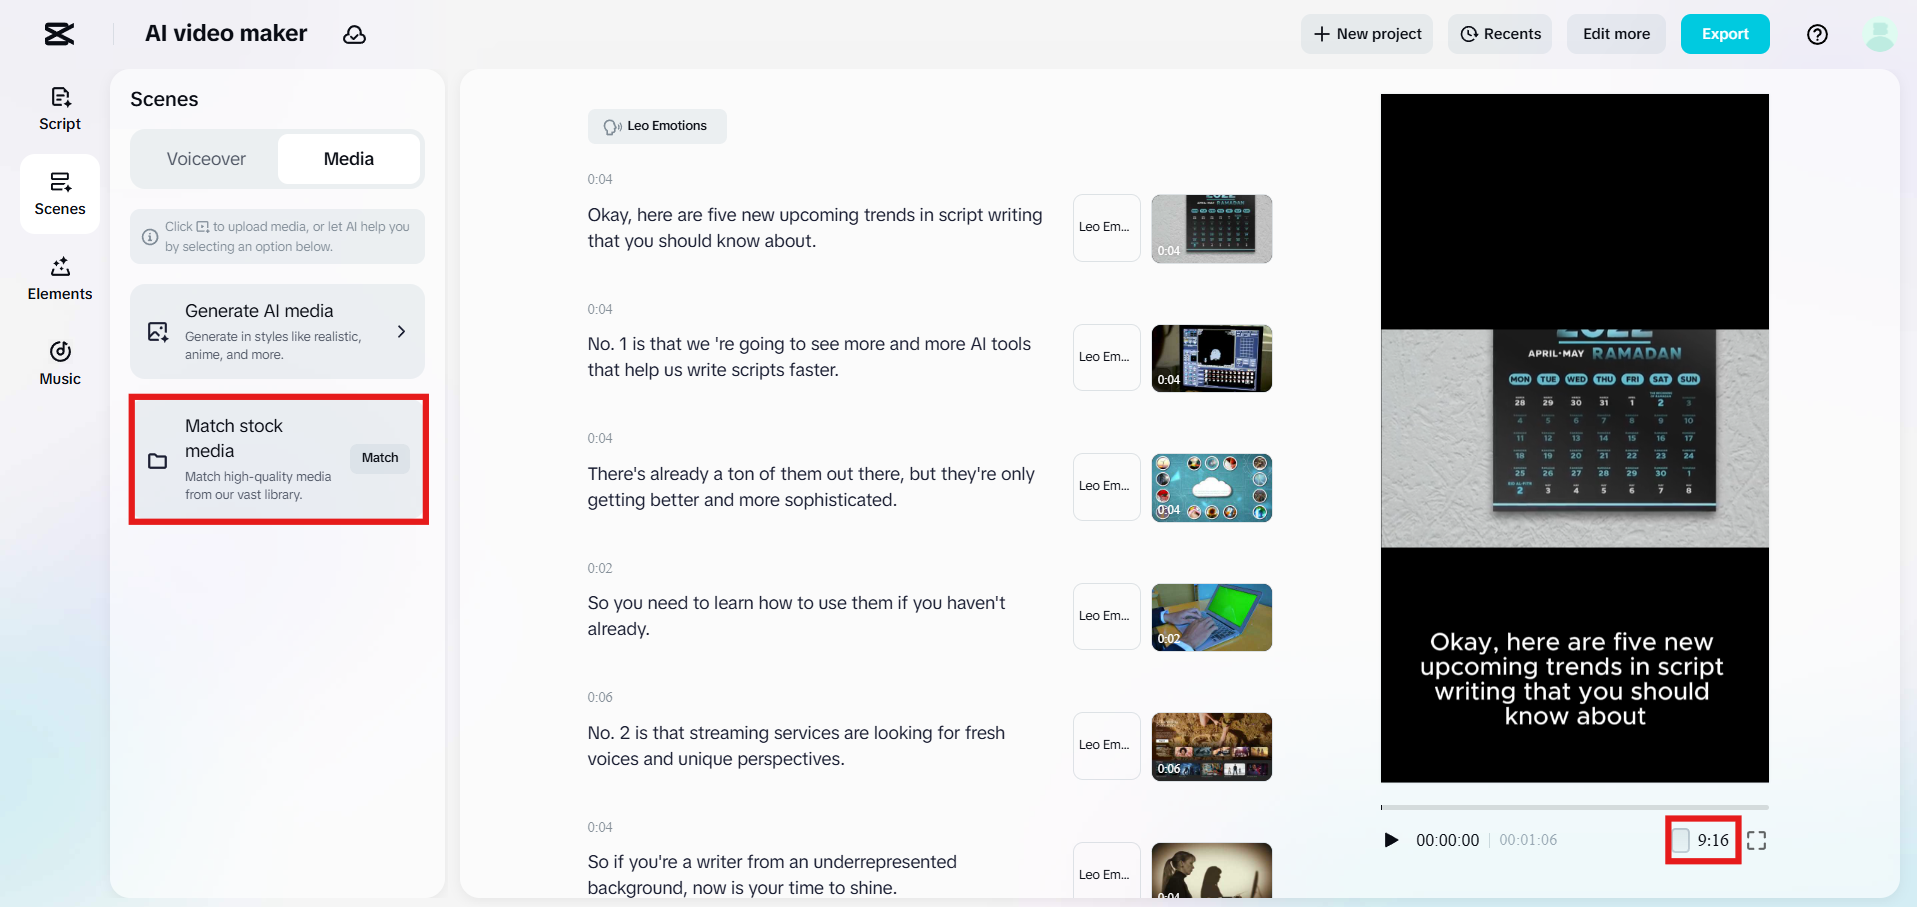The height and width of the screenshot is (907, 1917).
Task: Click the 'AI video maker' title
Action: (226, 34)
